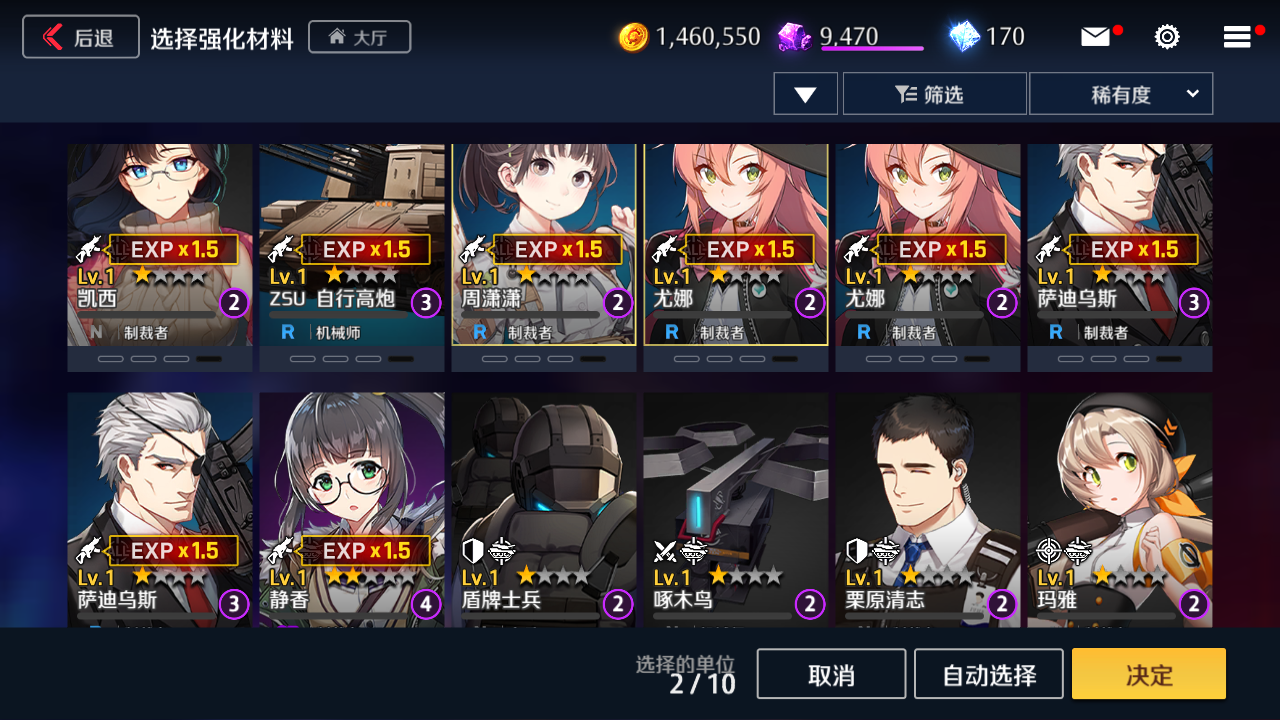
Task: Open the settings gear icon
Action: coord(1167,37)
